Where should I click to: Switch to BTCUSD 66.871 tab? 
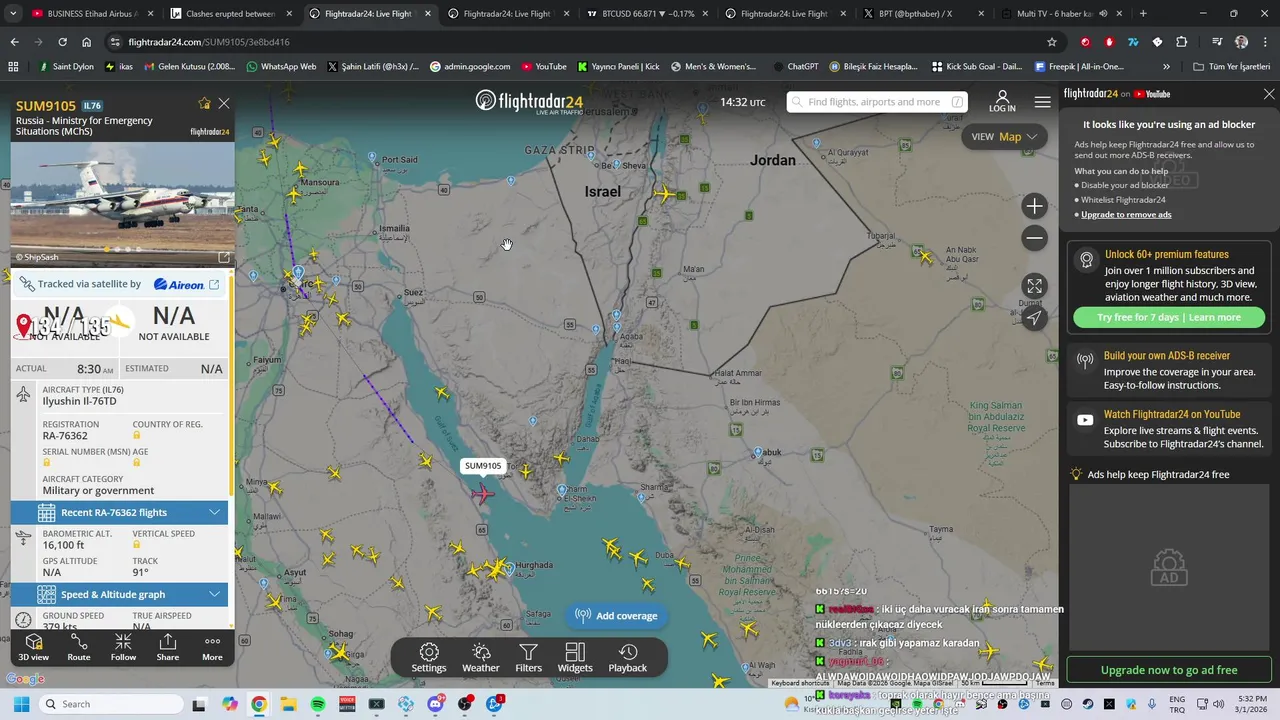(647, 14)
